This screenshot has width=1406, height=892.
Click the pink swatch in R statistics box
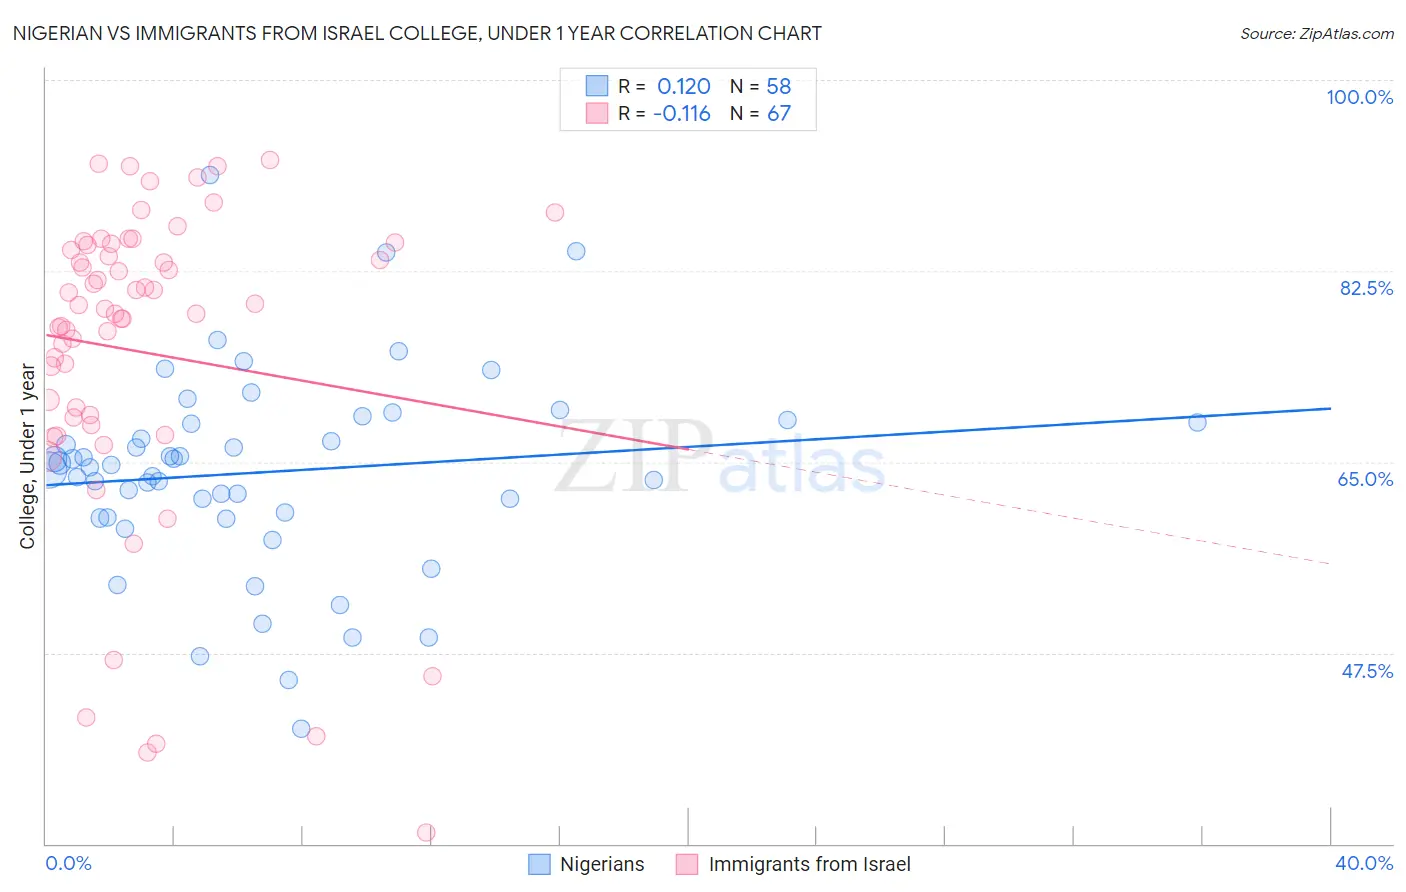tap(597, 113)
